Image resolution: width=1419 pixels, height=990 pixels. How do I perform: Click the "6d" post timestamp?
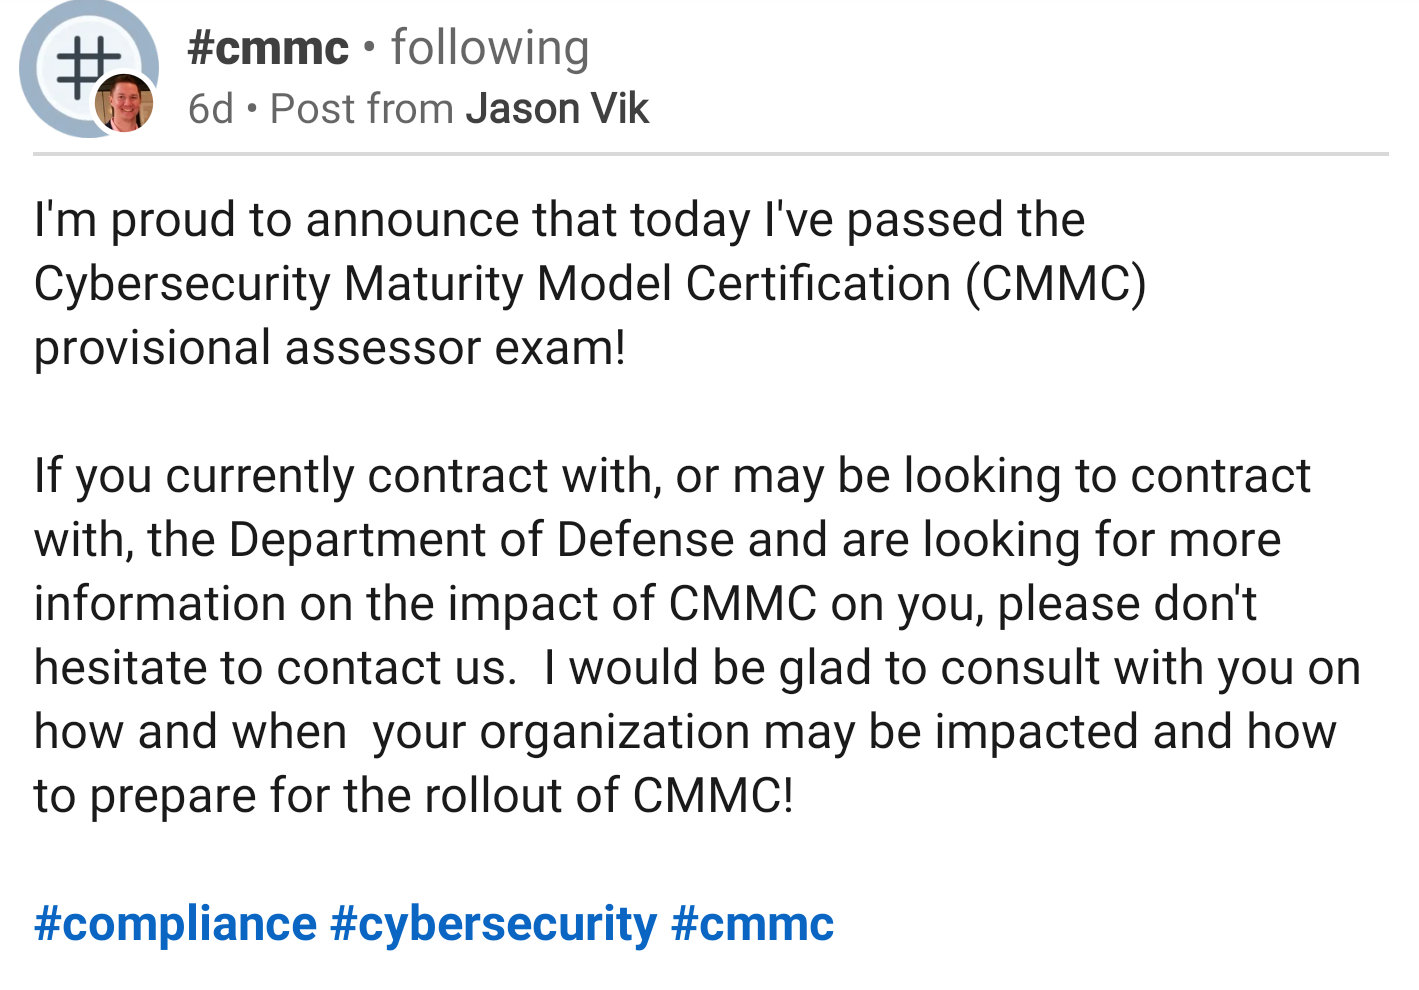pyautogui.click(x=210, y=109)
